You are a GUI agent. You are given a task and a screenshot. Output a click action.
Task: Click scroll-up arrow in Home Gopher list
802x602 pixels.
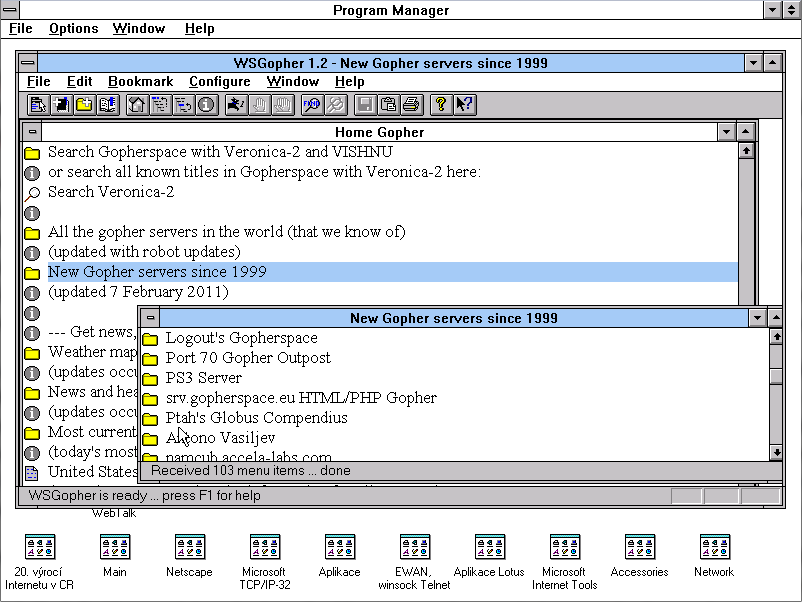click(746, 150)
